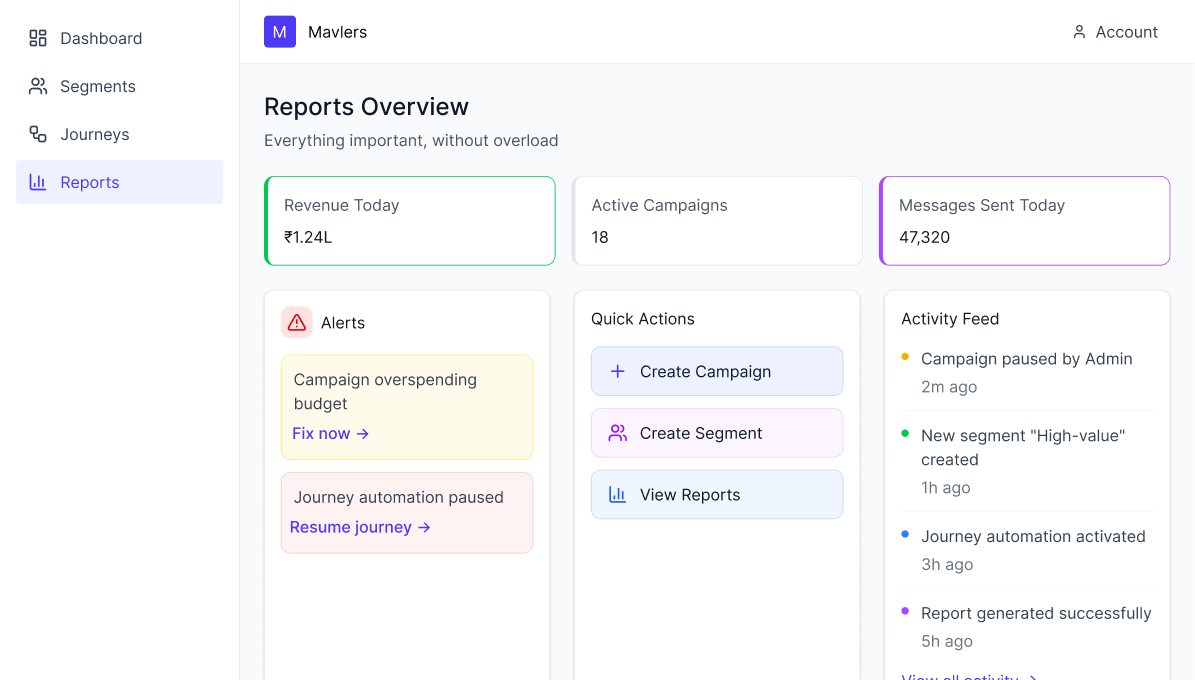Click the Mavlers brand name

pyautogui.click(x=338, y=32)
